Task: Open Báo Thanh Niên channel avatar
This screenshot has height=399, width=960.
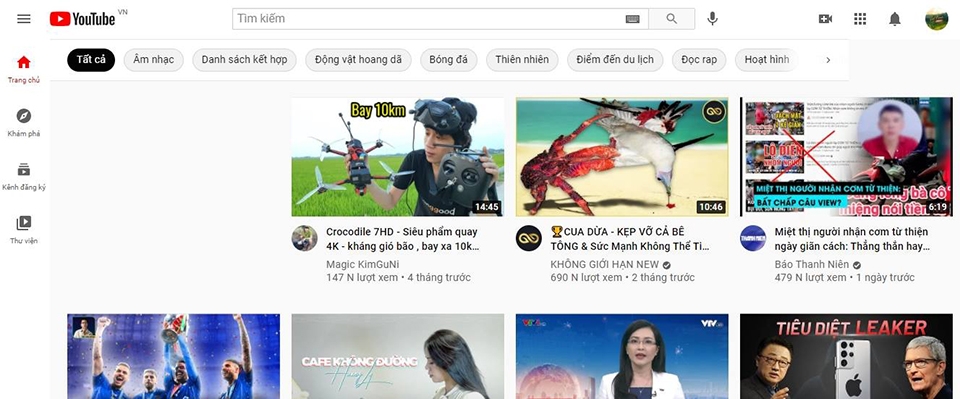Action: [x=753, y=238]
